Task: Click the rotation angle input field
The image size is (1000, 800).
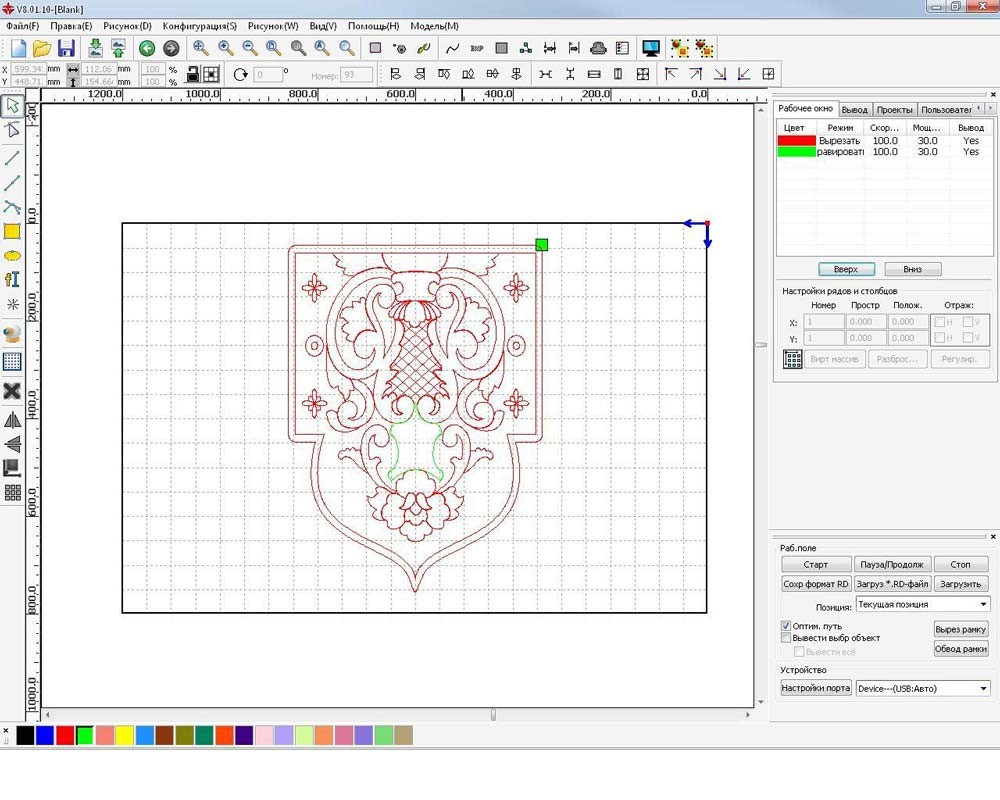Action: 267,75
